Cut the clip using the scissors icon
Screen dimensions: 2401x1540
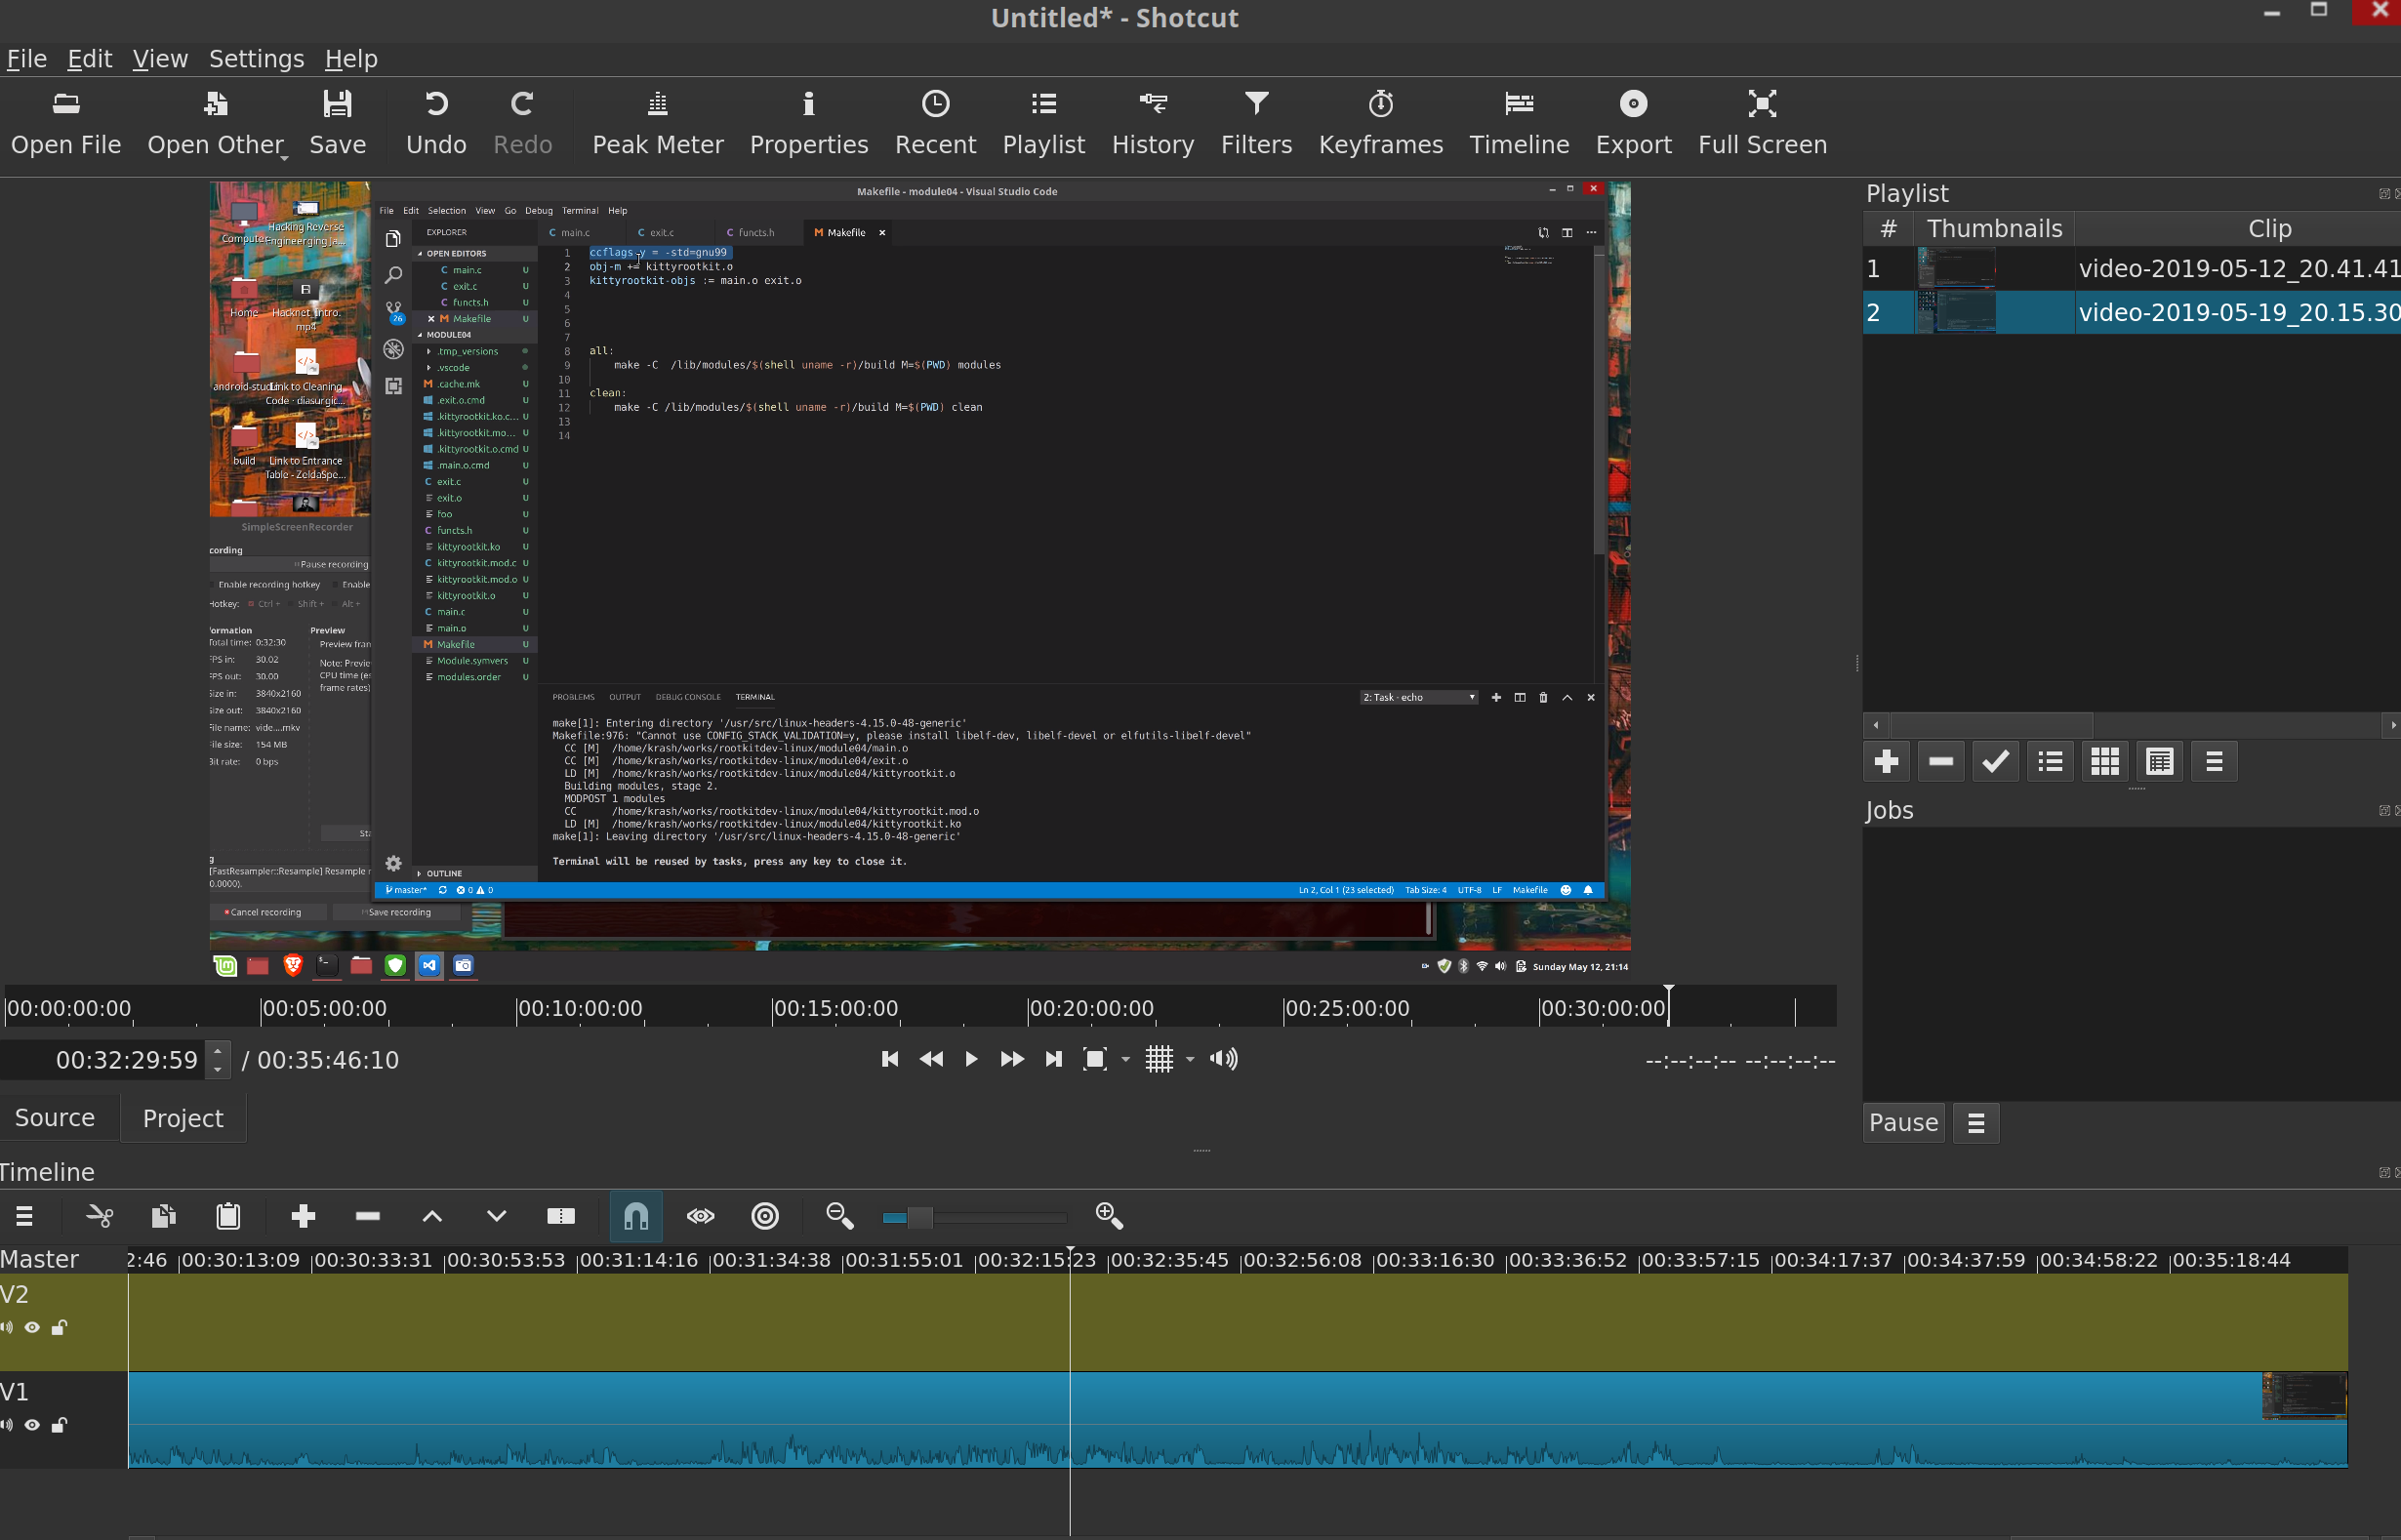click(99, 1216)
